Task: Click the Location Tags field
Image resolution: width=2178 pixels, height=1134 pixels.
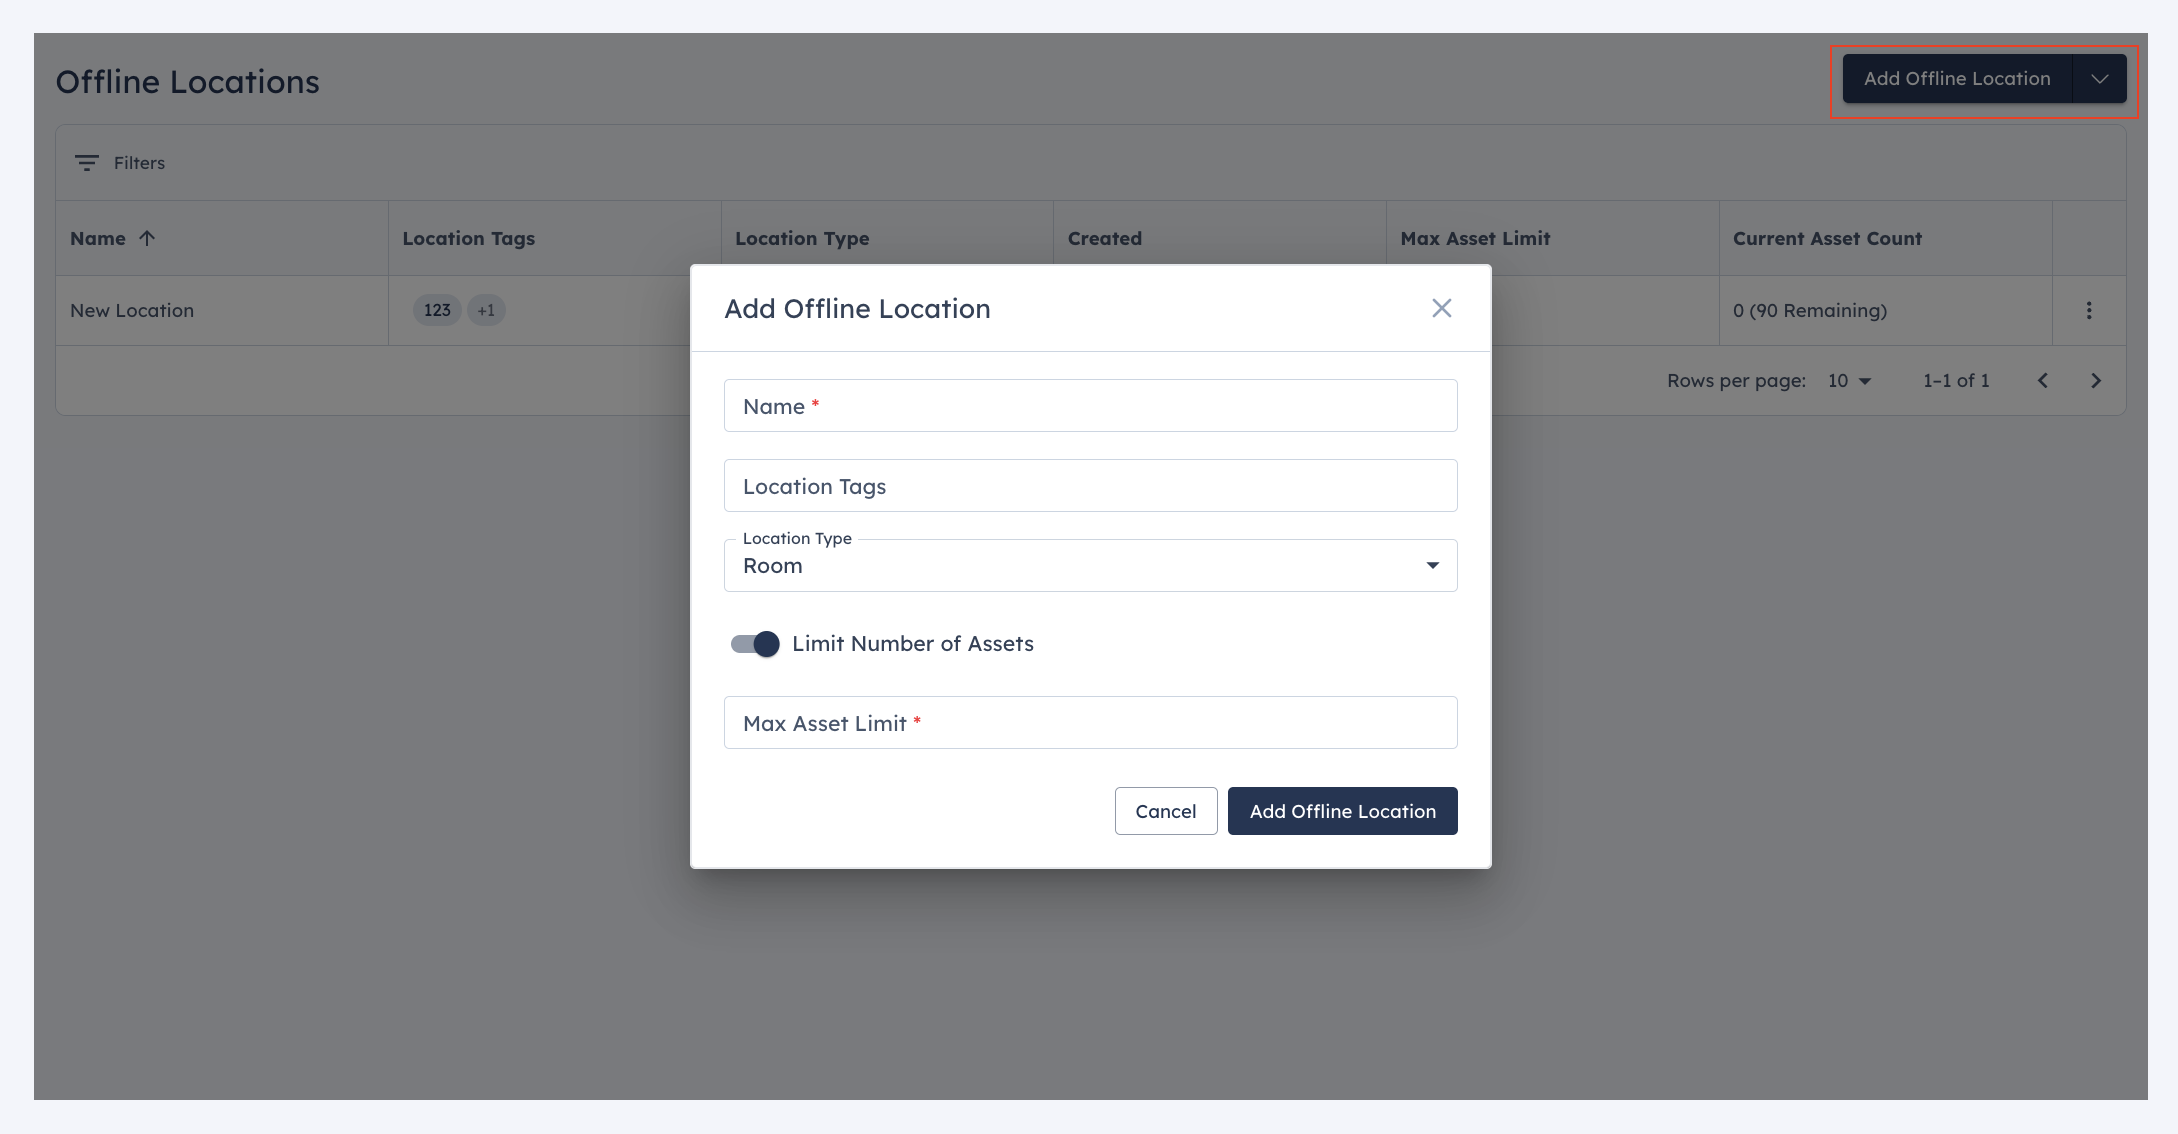Action: (x=1090, y=486)
